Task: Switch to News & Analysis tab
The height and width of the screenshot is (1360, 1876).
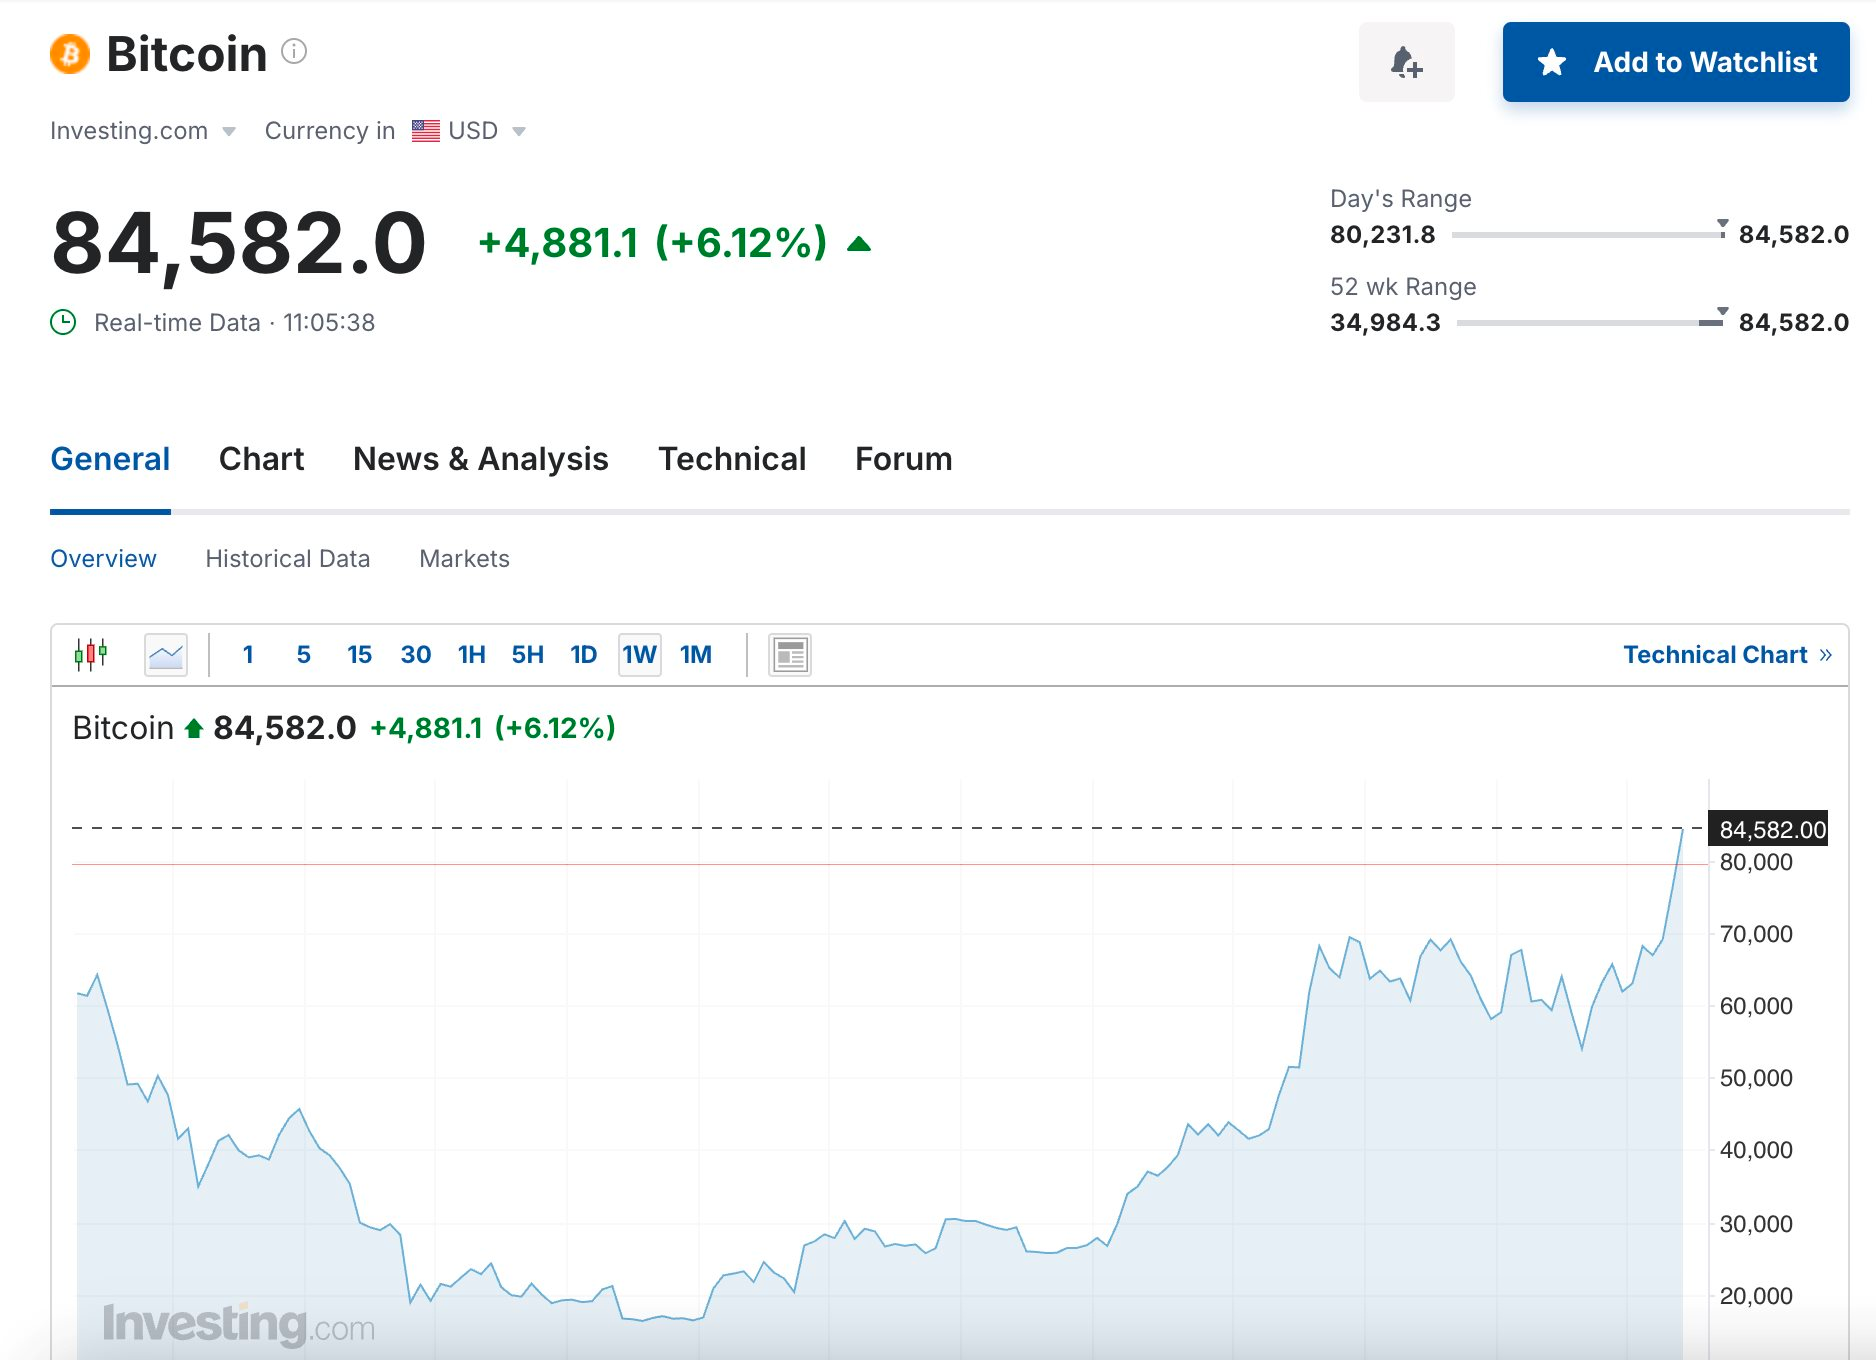Action: tap(480, 459)
